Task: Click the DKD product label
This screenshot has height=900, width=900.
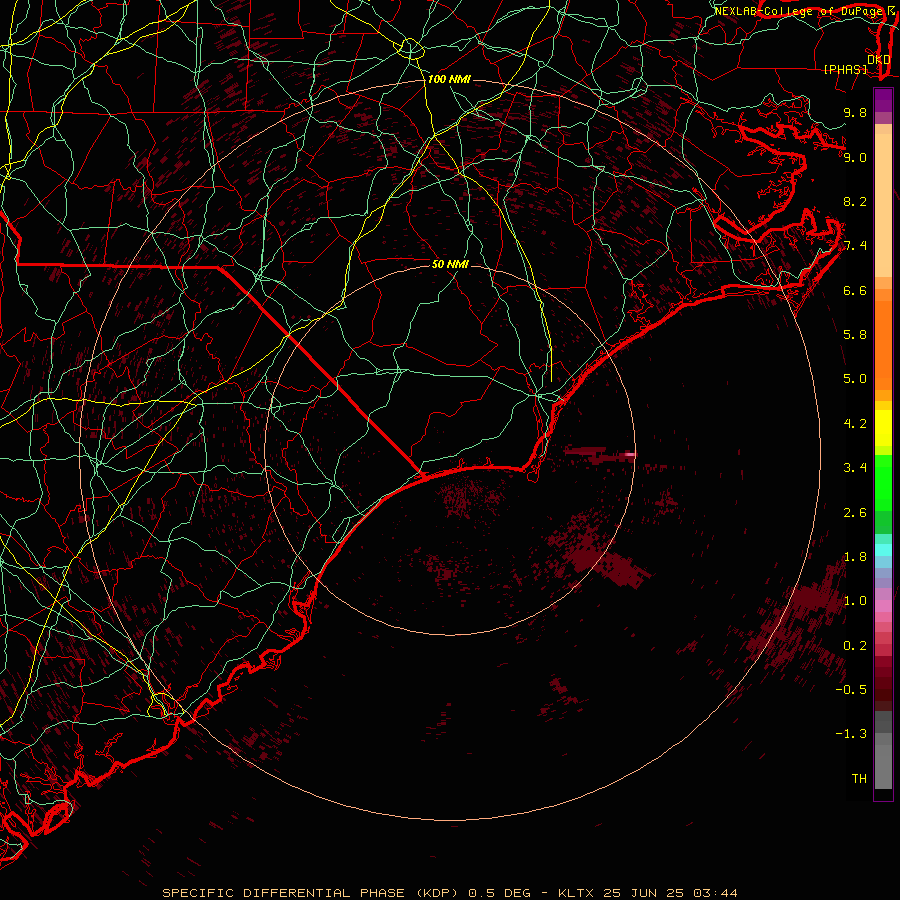Action: [x=879, y=59]
